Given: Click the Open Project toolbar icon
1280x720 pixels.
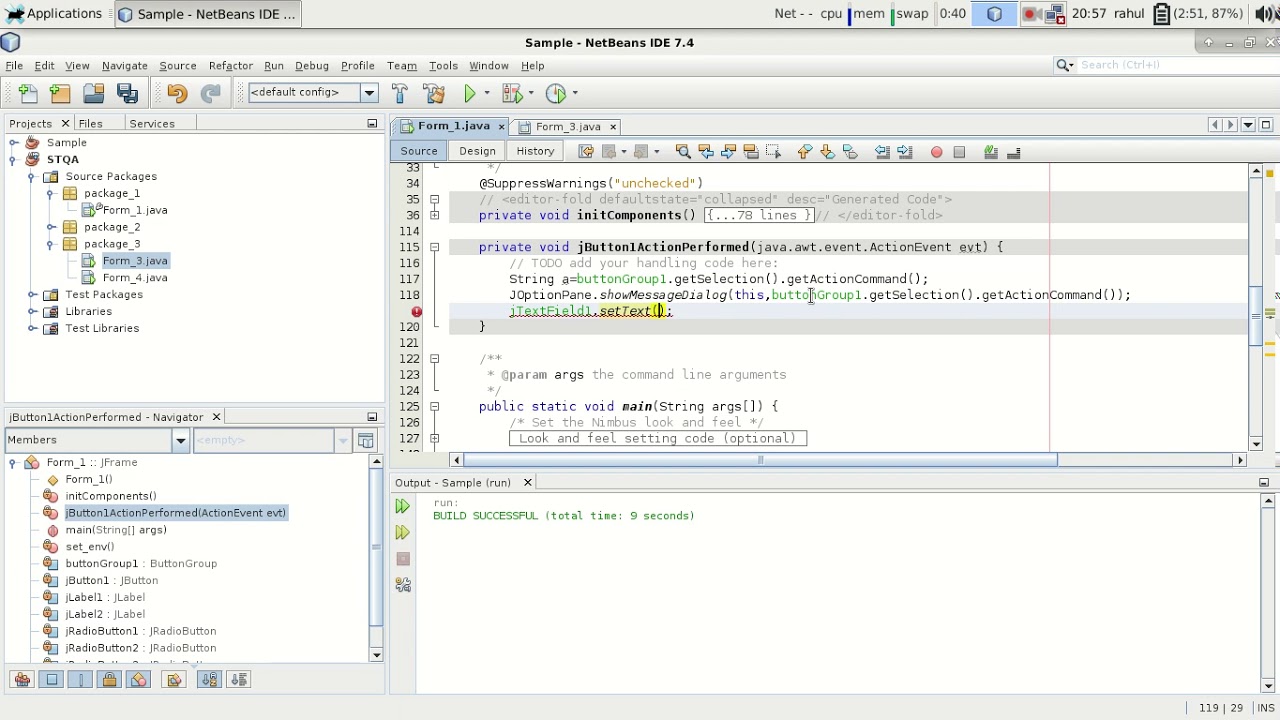Looking at the screenshot, I should (94, 93).
